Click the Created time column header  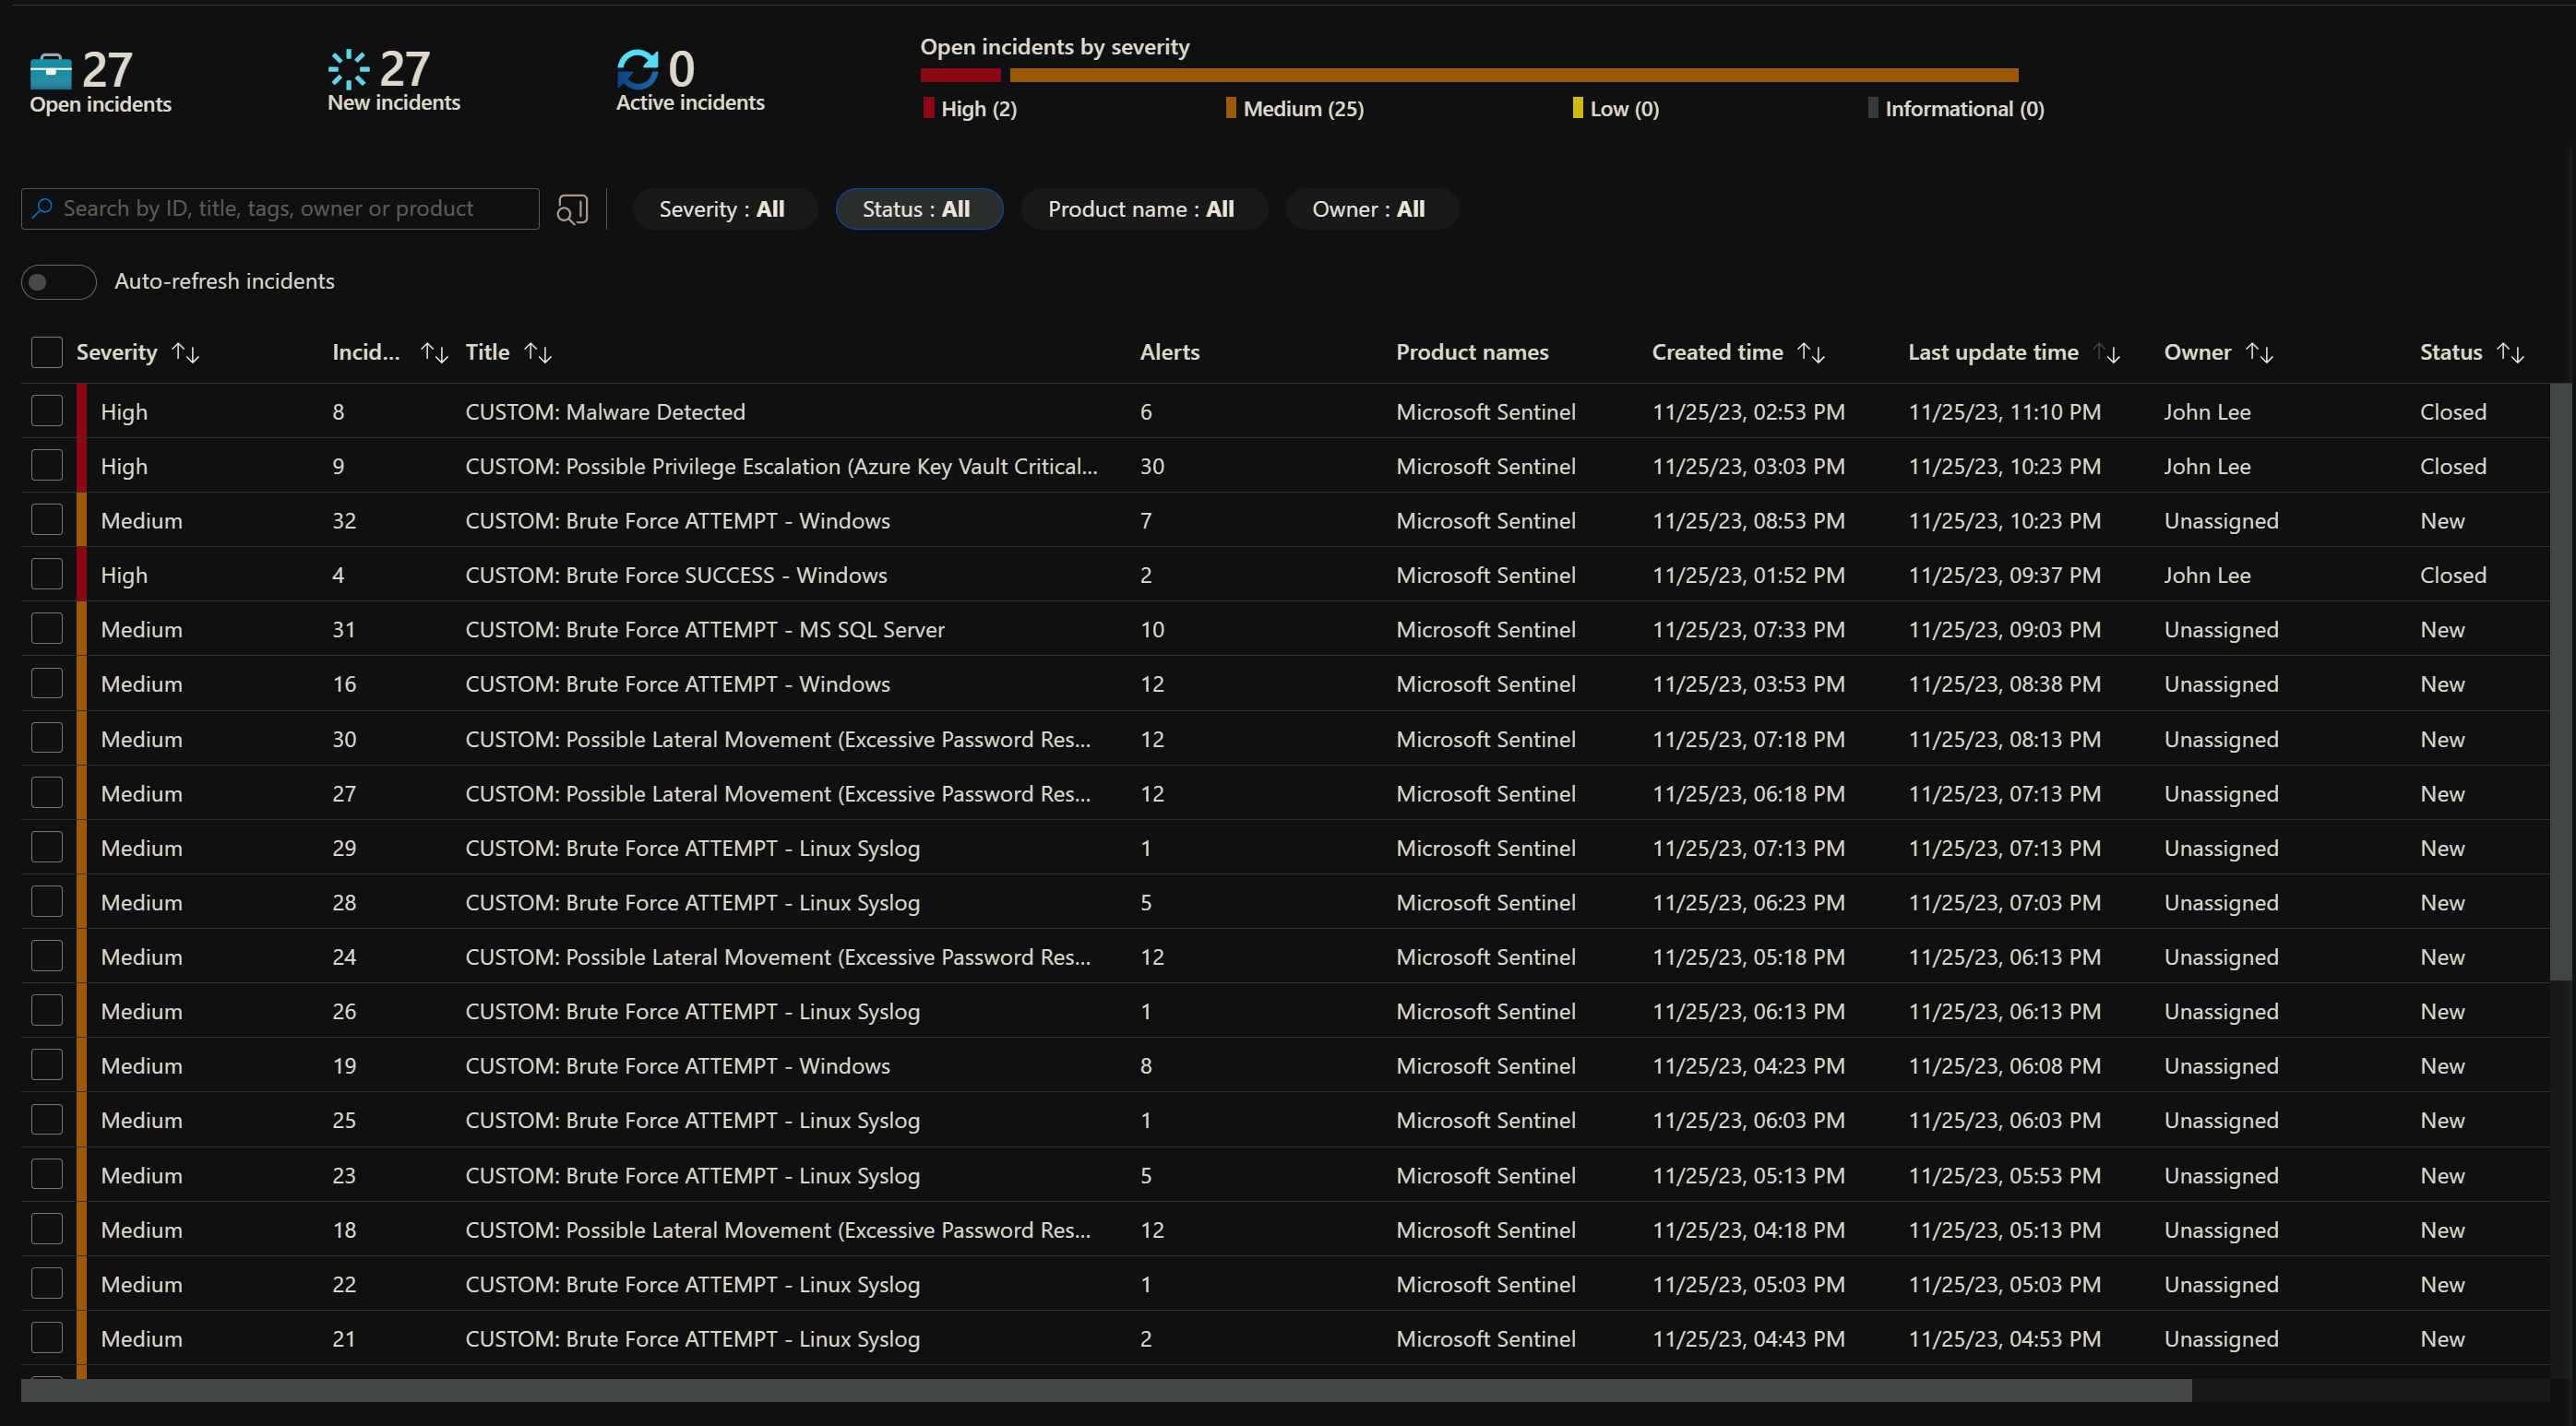tap(1717, 352)
